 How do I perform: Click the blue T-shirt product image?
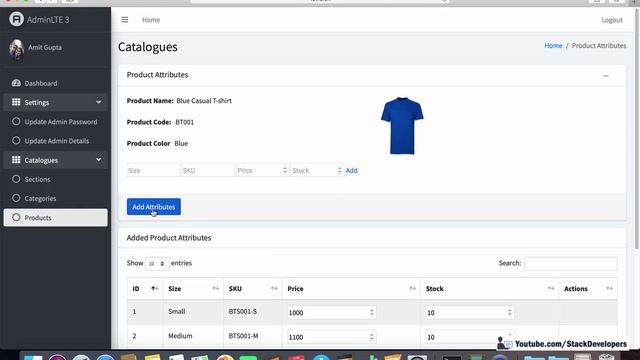[x=402, y=126]
